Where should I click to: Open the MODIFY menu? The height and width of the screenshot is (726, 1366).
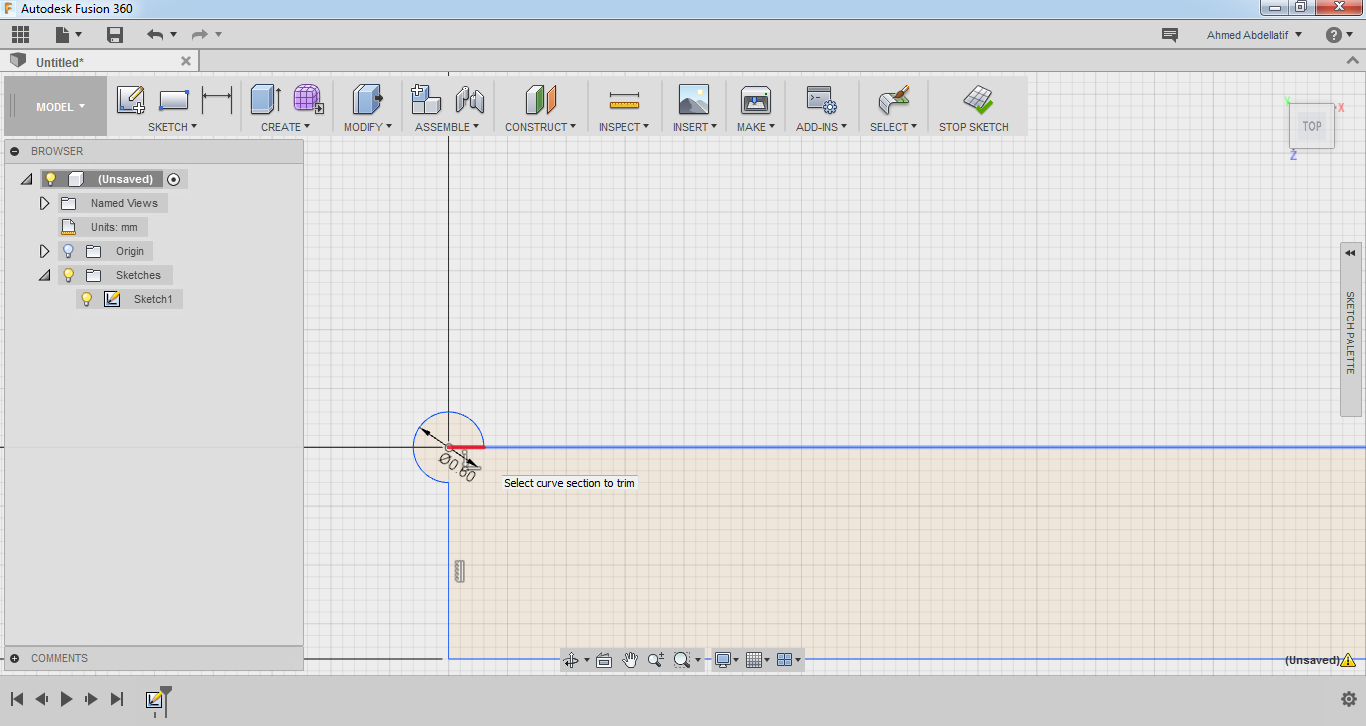pos(367,127)
